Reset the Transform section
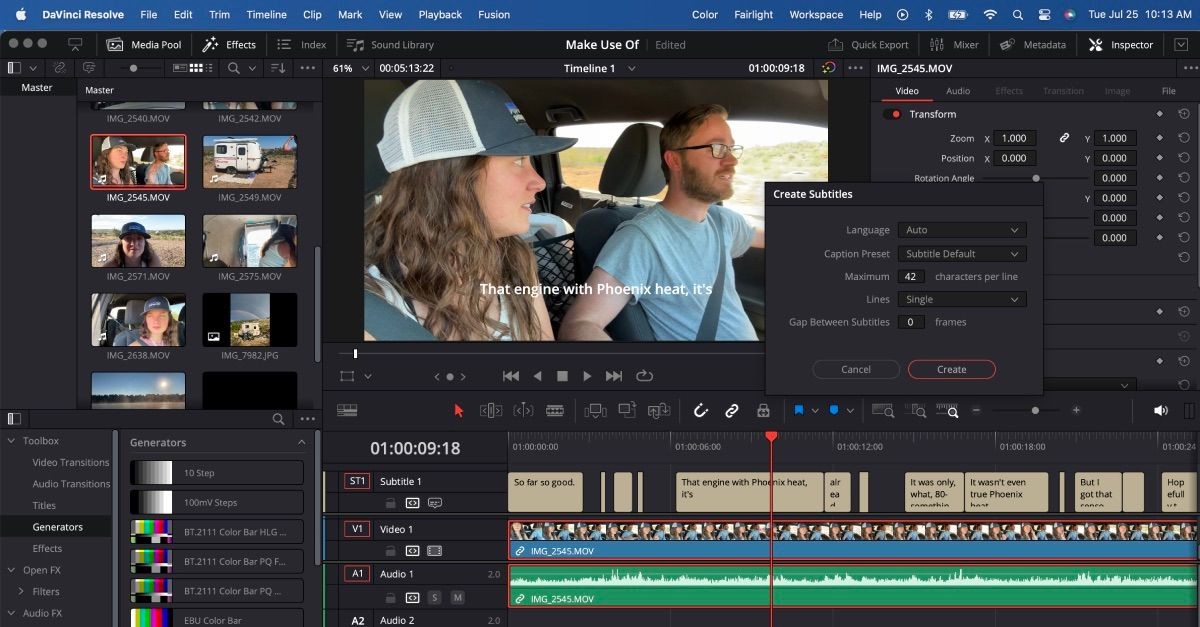Screen dimensions: 1200x627 pyautogui.click(x=1184, y=114)
